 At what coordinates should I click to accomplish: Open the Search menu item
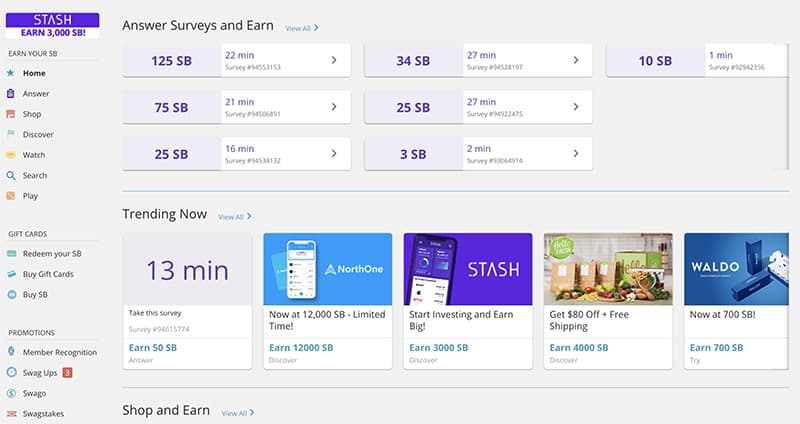35,176
